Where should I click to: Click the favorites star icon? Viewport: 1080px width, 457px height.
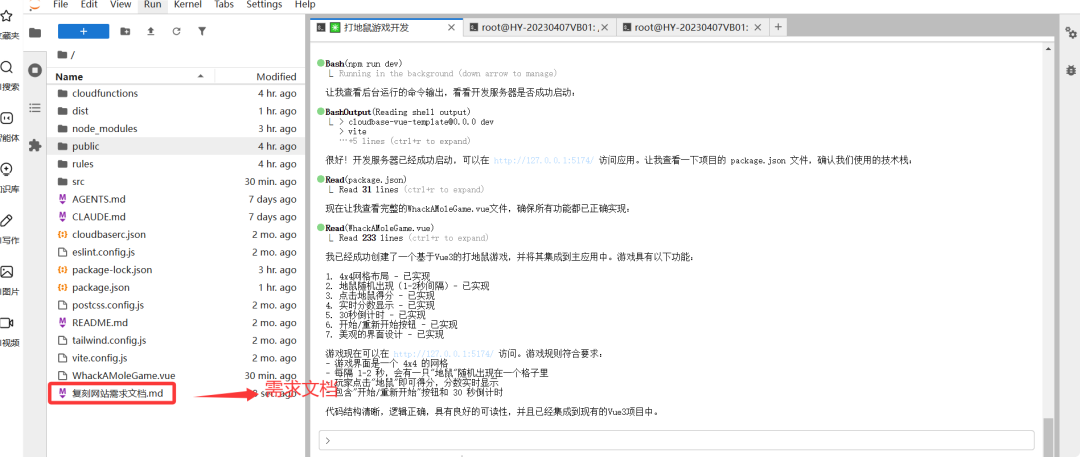pos(7,16)
